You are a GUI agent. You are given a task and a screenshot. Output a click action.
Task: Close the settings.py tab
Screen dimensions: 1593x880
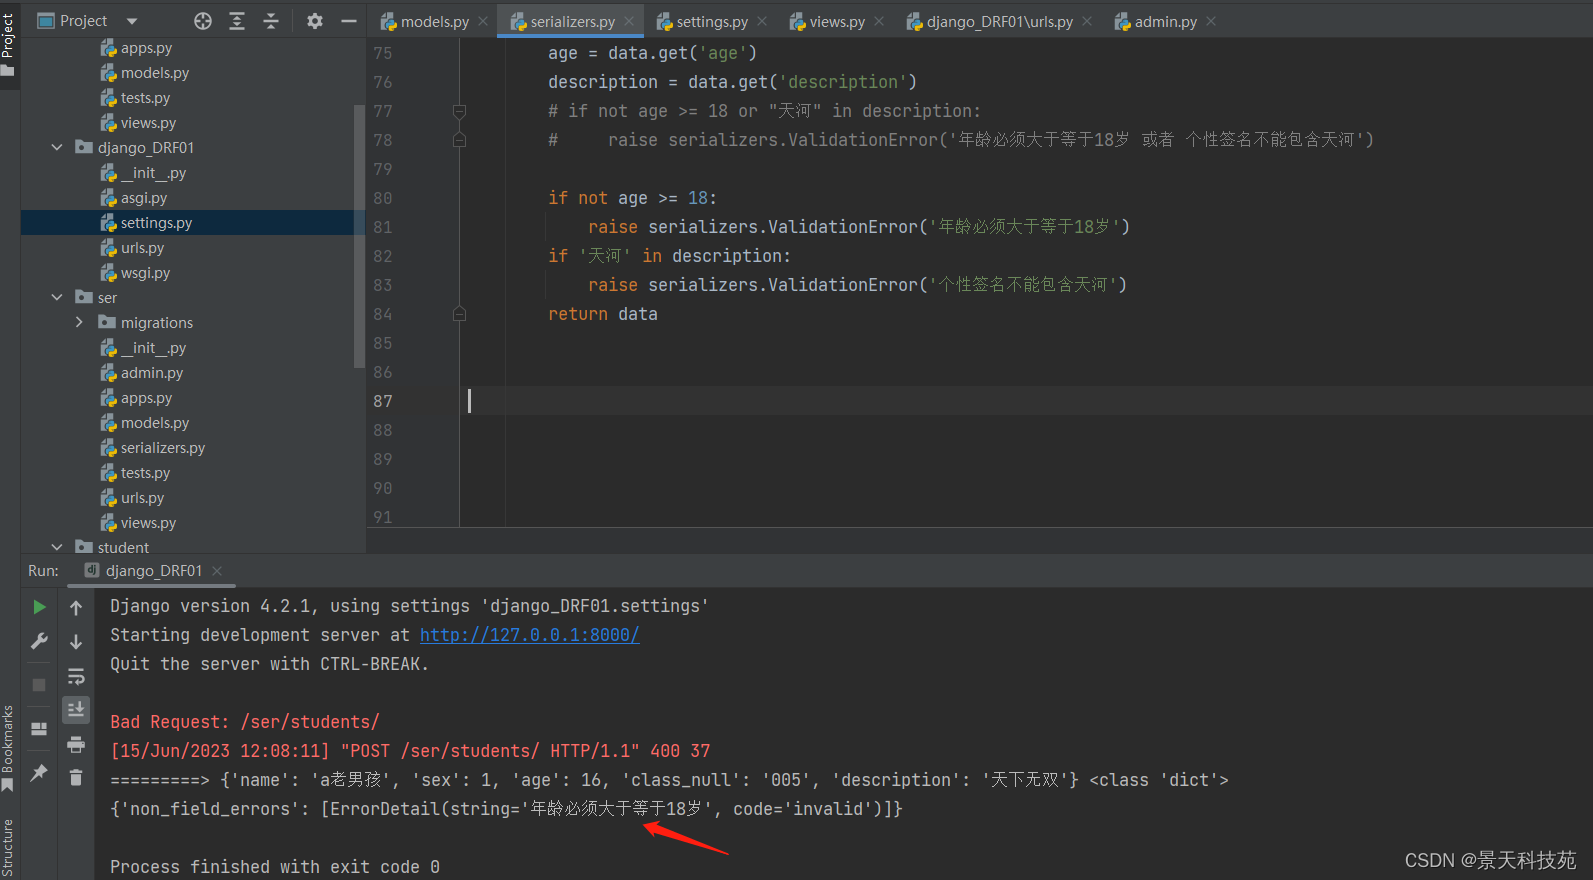point(762,21)
